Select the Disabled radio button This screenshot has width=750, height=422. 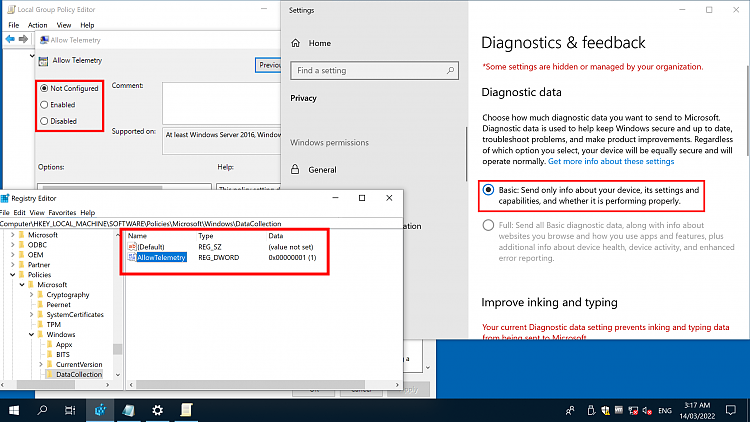[44, 121]
